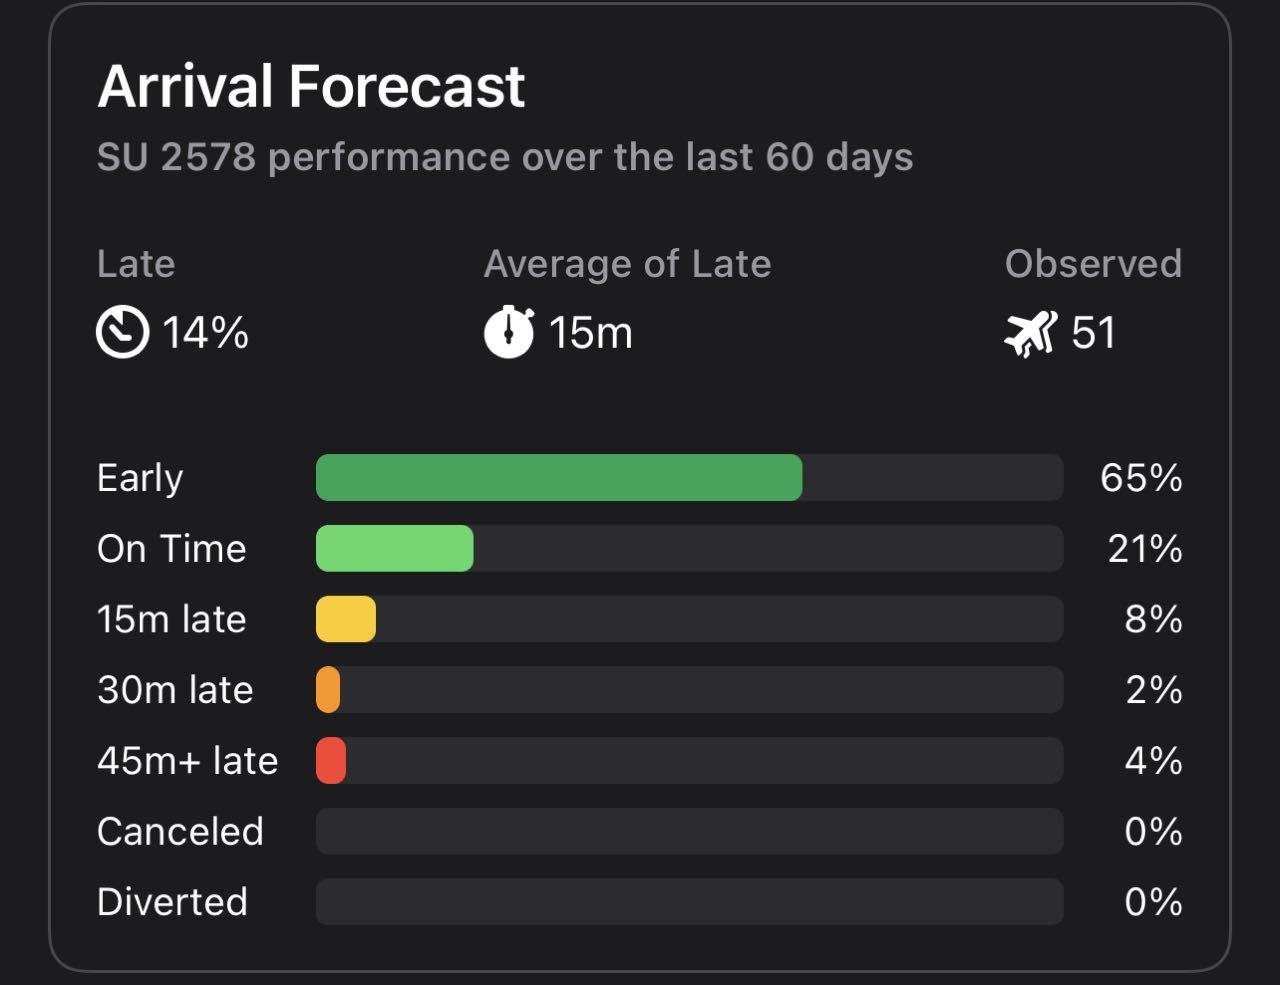
Task: Click the Diverted row label
Action: pyautogui.click(x=172, y=902)
